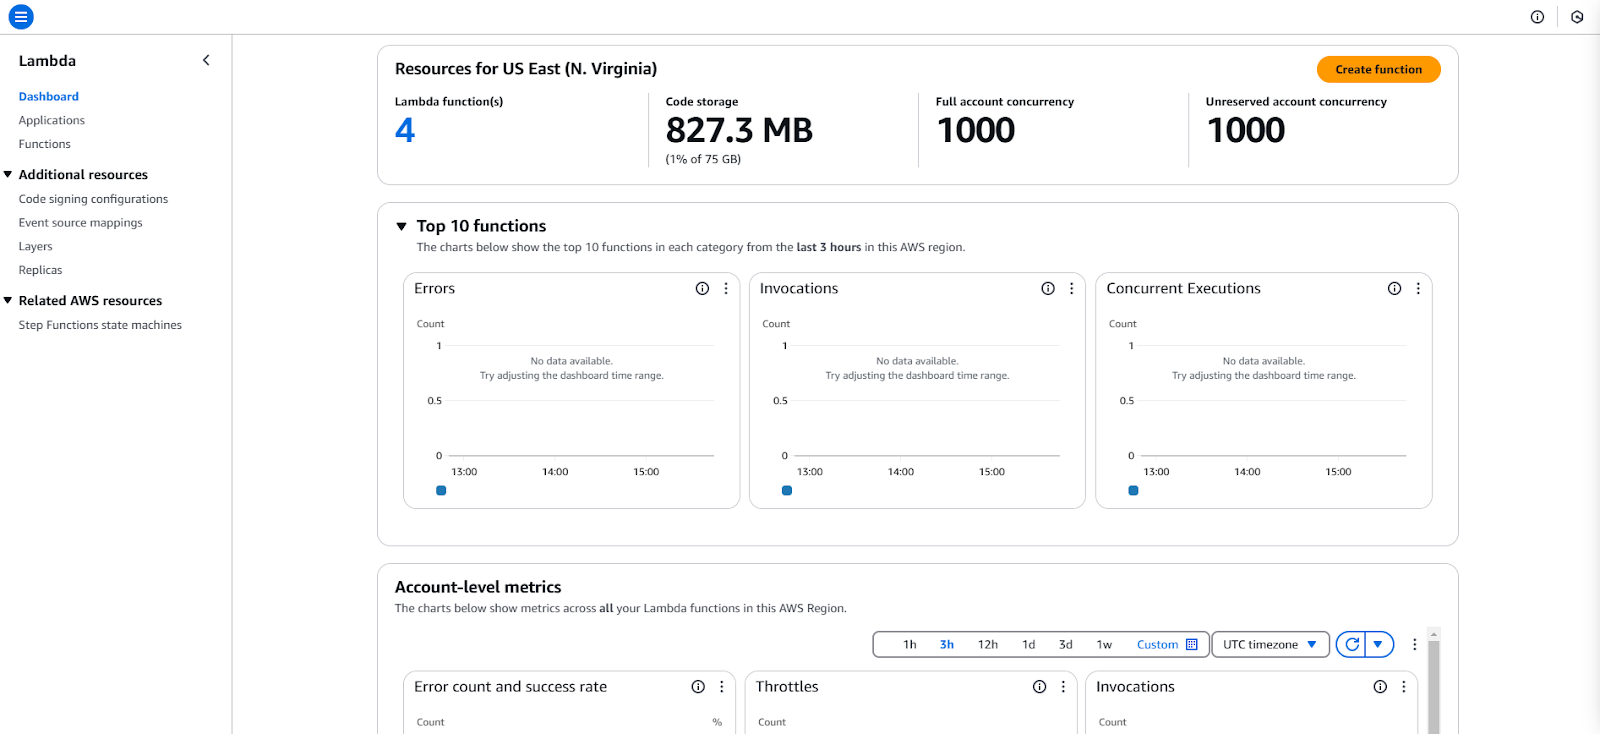
Task: Click the Resources for US East heading
Action: (526, 69)
